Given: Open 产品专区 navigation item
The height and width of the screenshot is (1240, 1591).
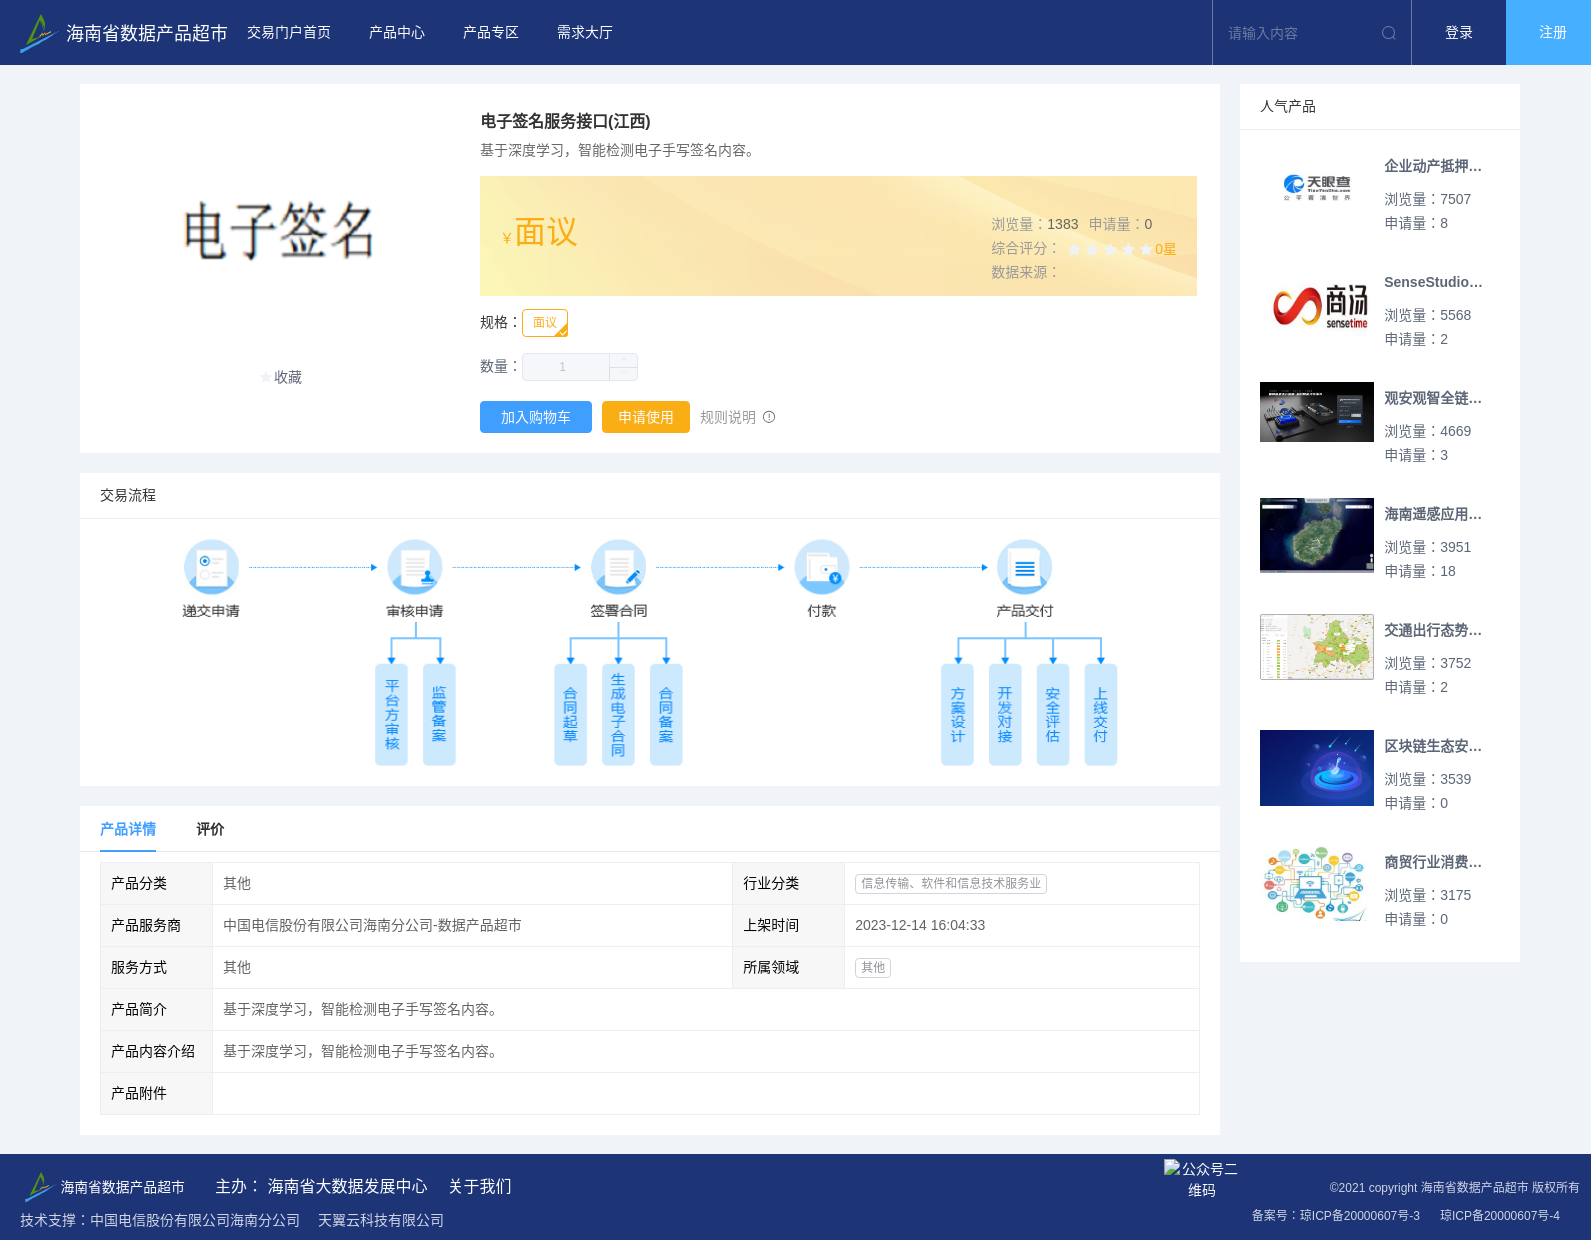Looking at the screenshot, I should coord(491,33).
